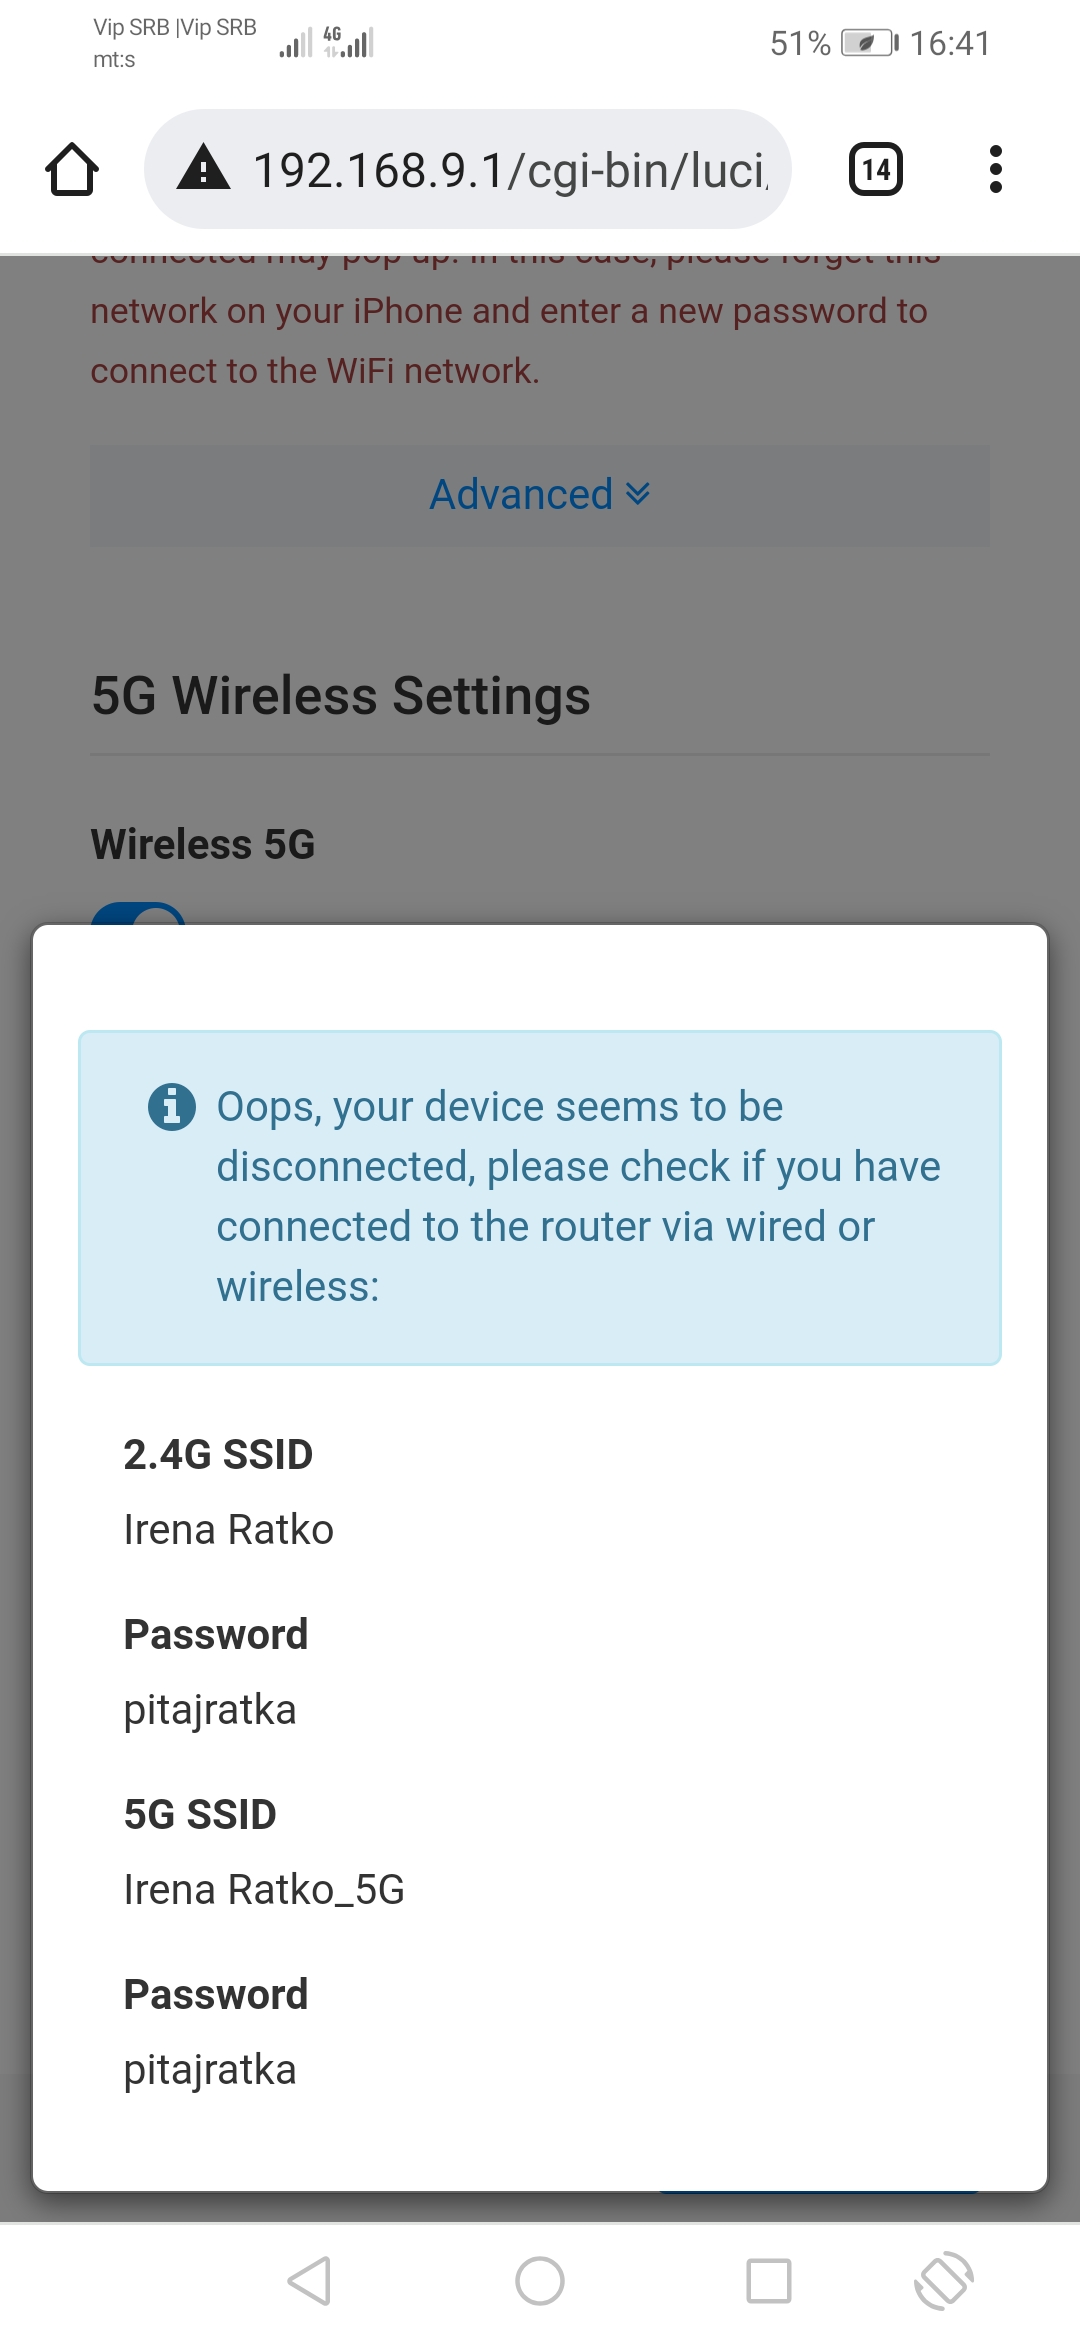Viewport: 1080px width, 2340px height.
Task: Tap the battery indicator in the status bar
Action: coord(868,43)
